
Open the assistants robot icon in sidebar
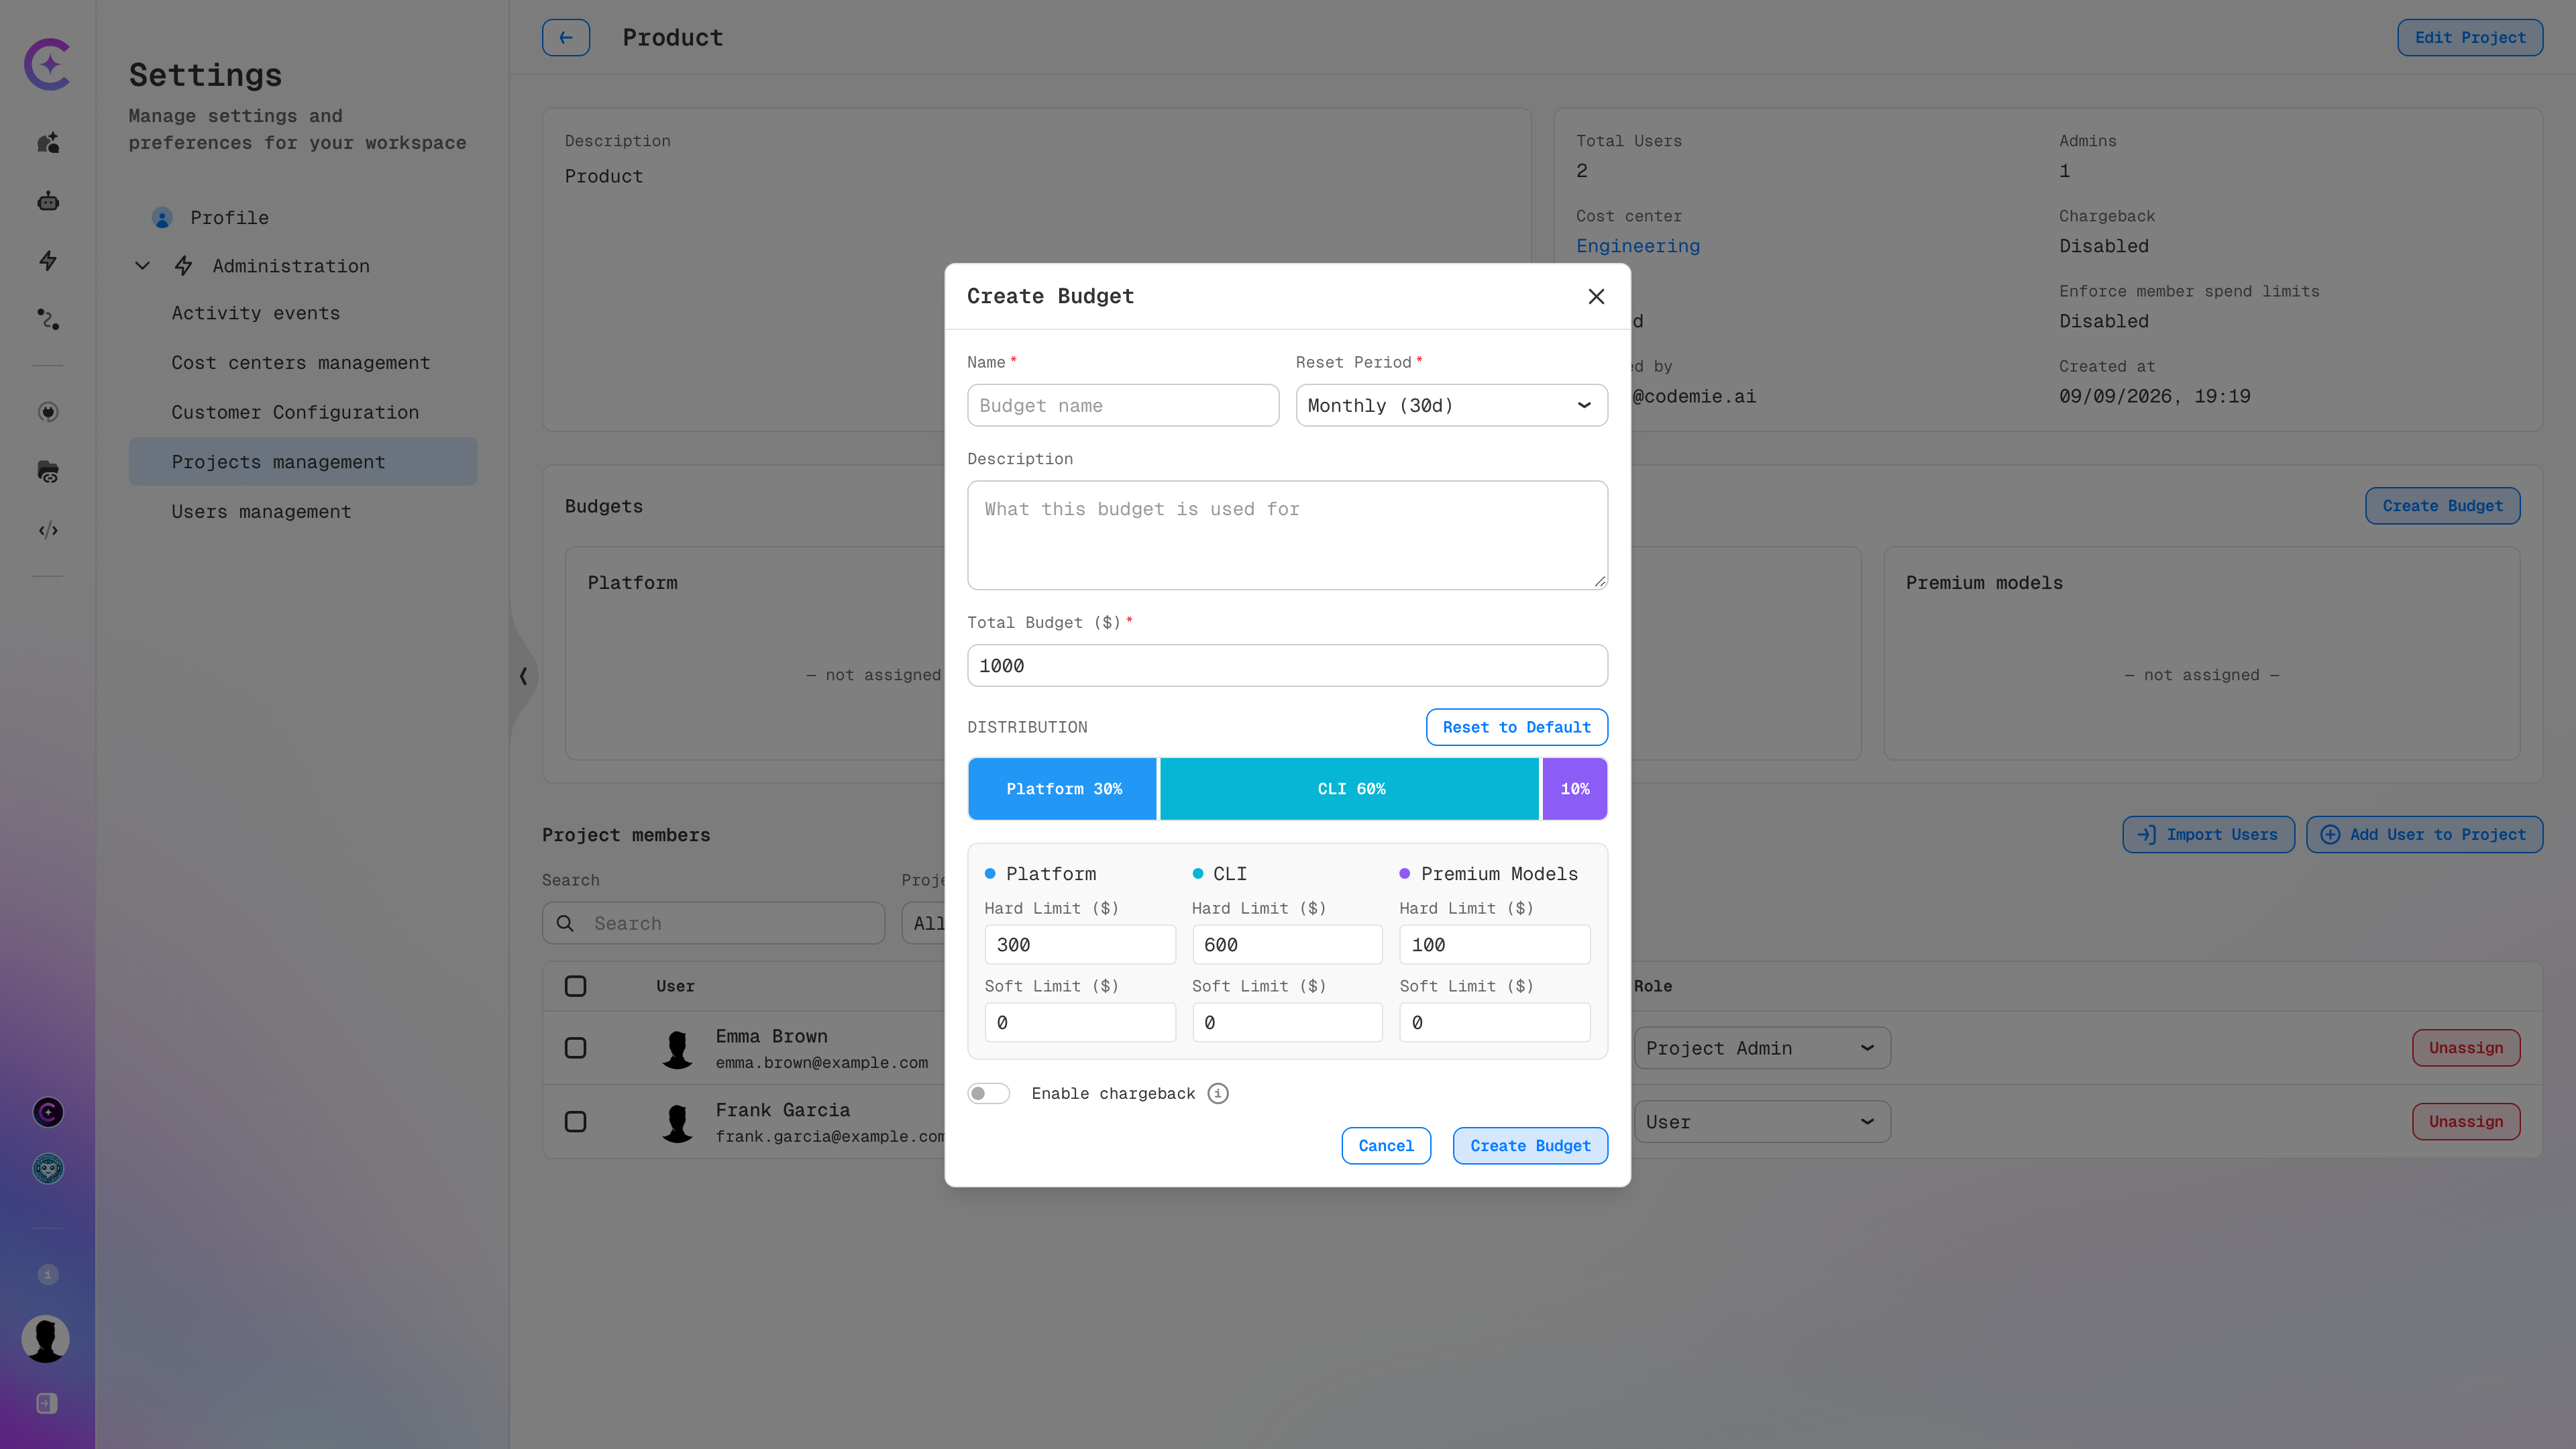click(x=48, y=202)
